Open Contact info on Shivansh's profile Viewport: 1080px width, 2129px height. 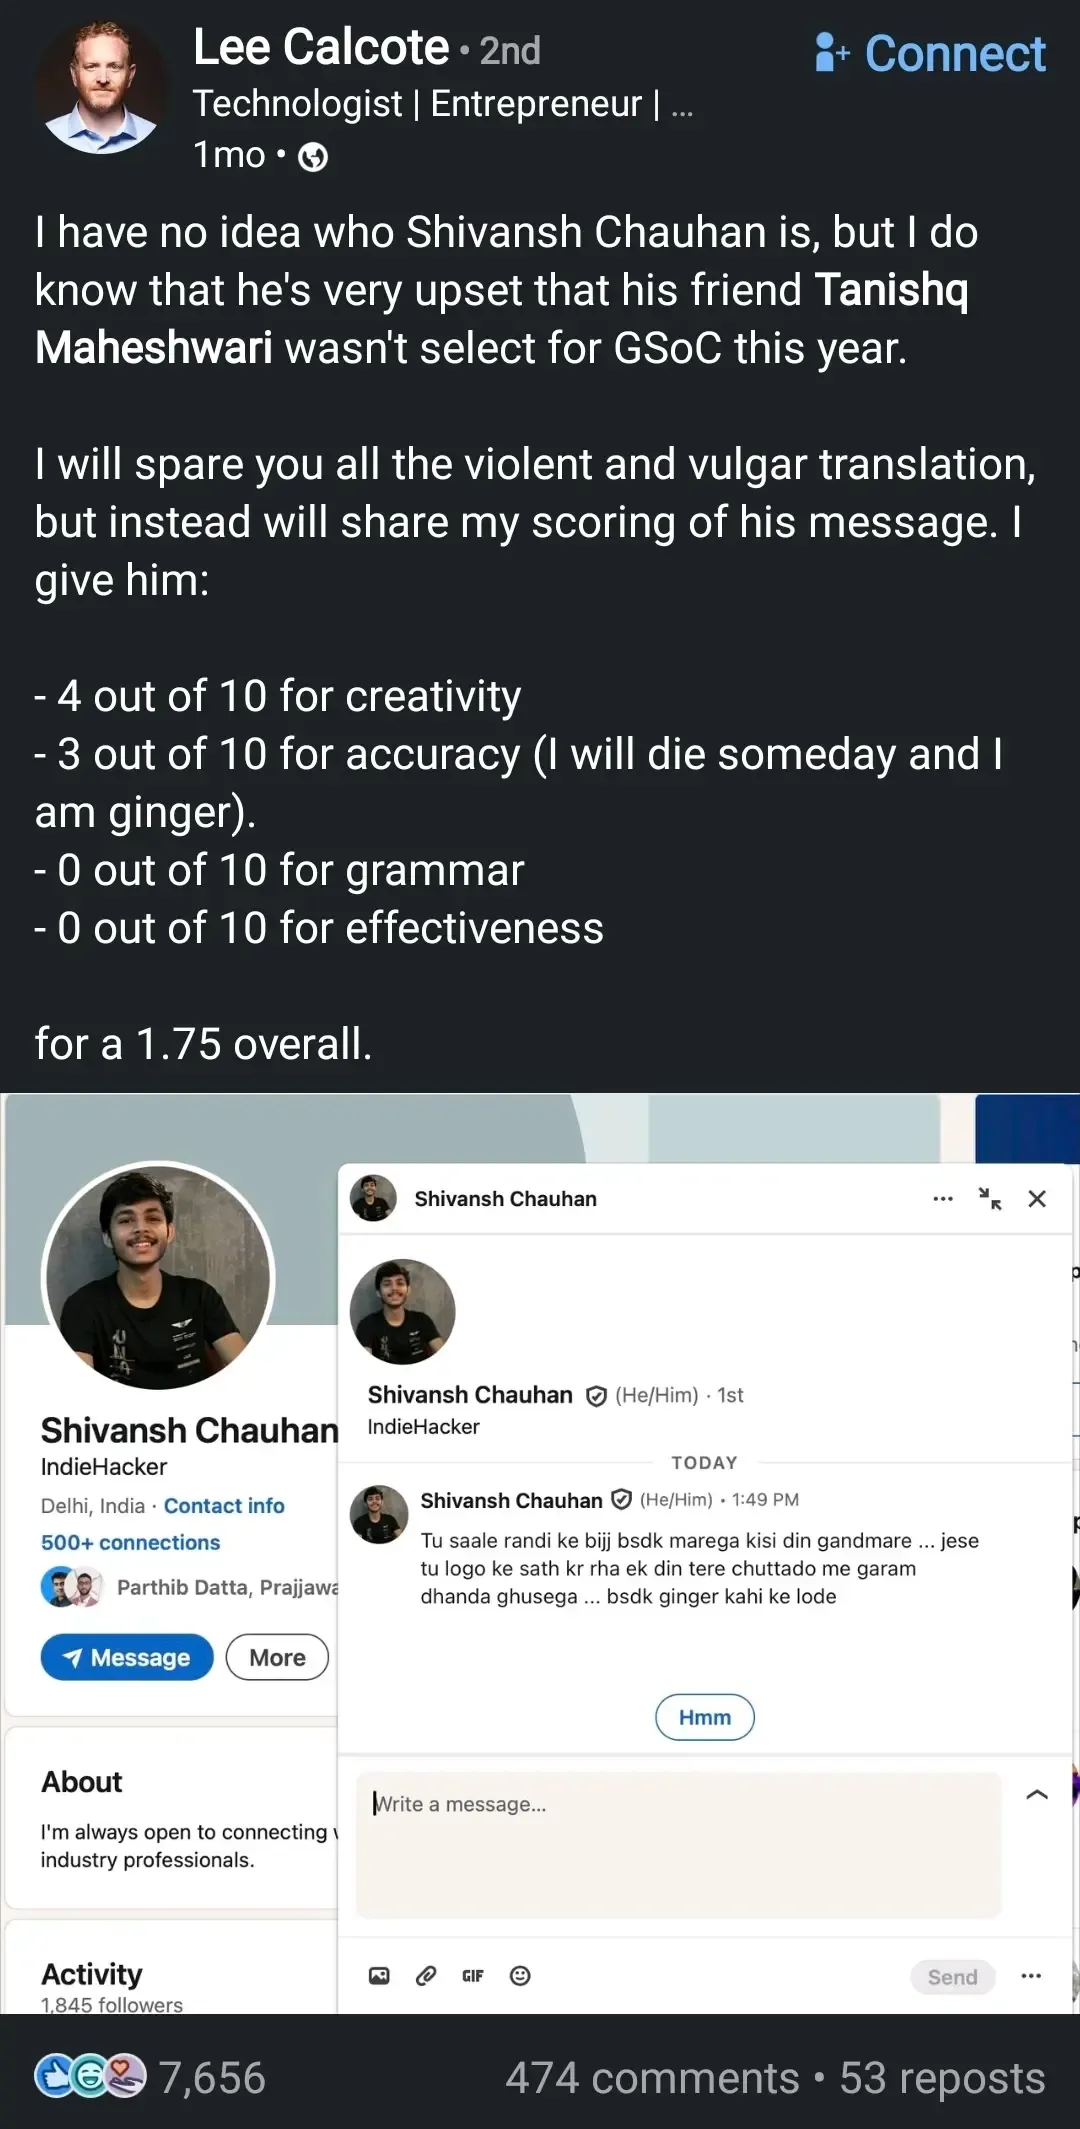click(x=223, y=1505)
